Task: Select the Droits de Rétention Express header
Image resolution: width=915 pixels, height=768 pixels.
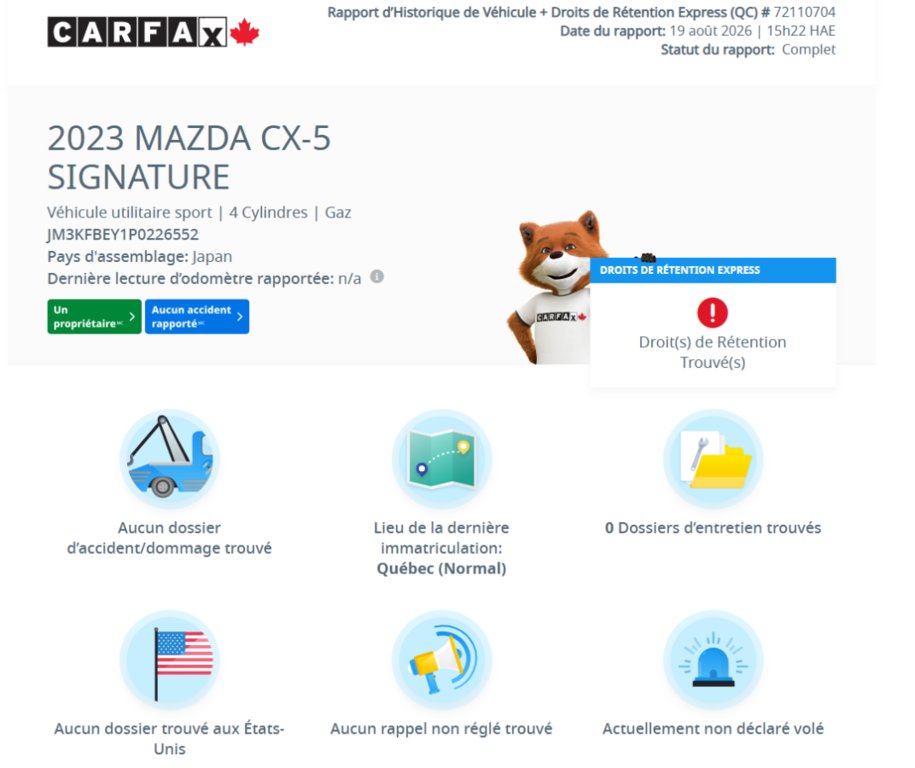Action: point(713,270)
